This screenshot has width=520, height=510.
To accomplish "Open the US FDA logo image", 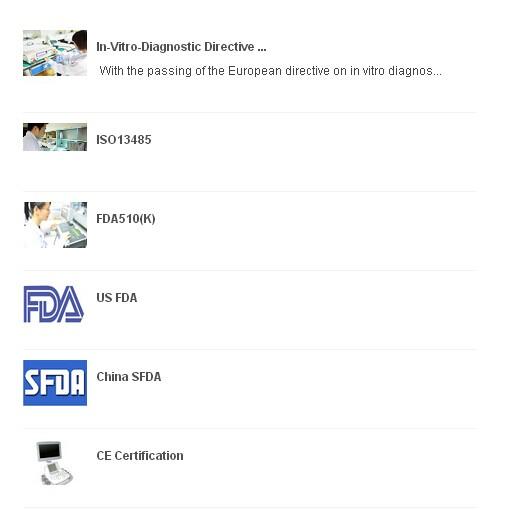I will point(53,304).
